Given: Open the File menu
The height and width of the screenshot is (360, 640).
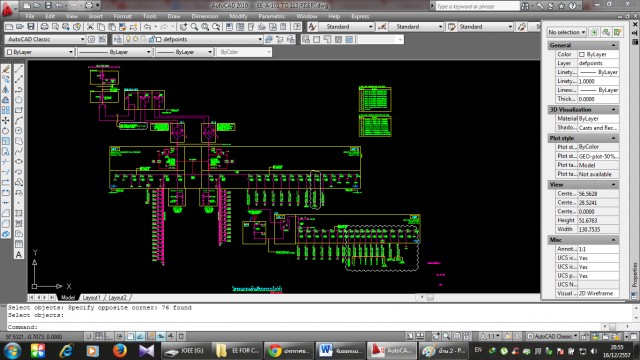Looking at the screenshot, I should 30,16.
